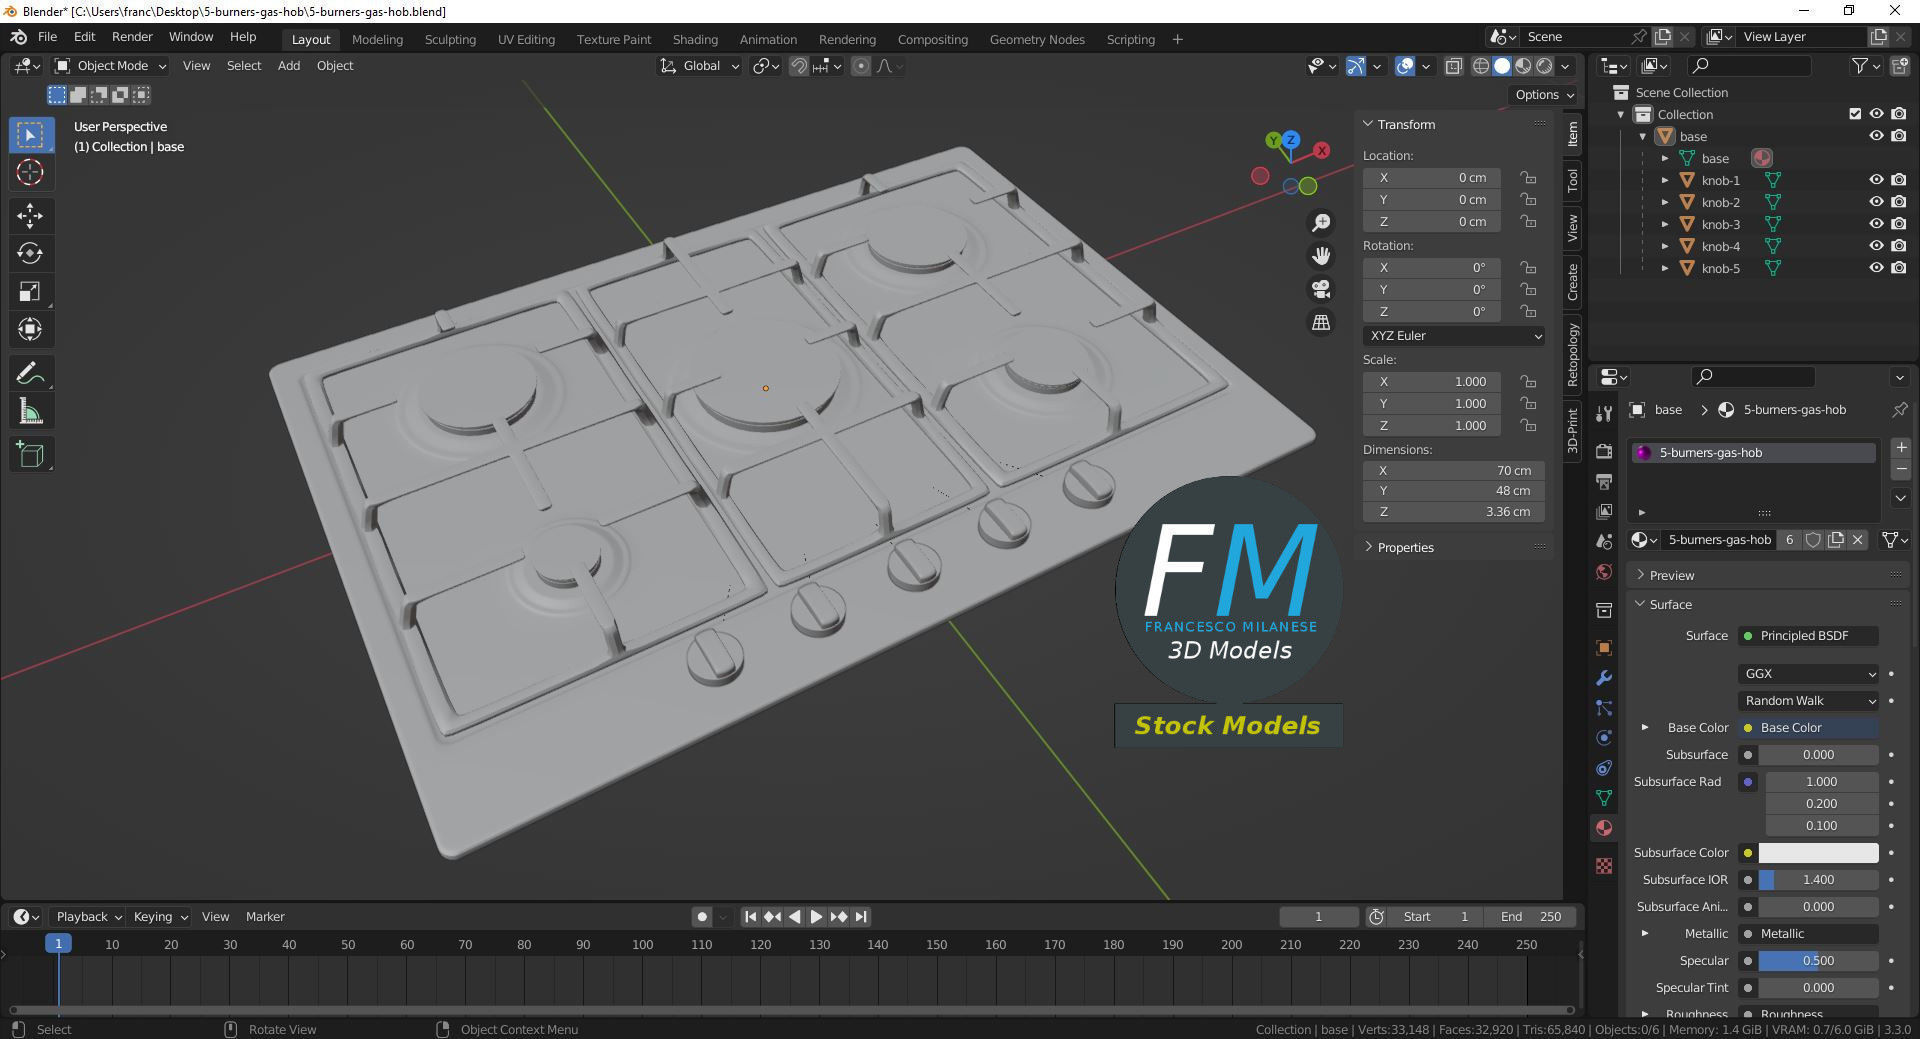Open the Modifier wrench properties tab
Viewport: 1920px width, 1039px height.
[x=1604, y=678]
